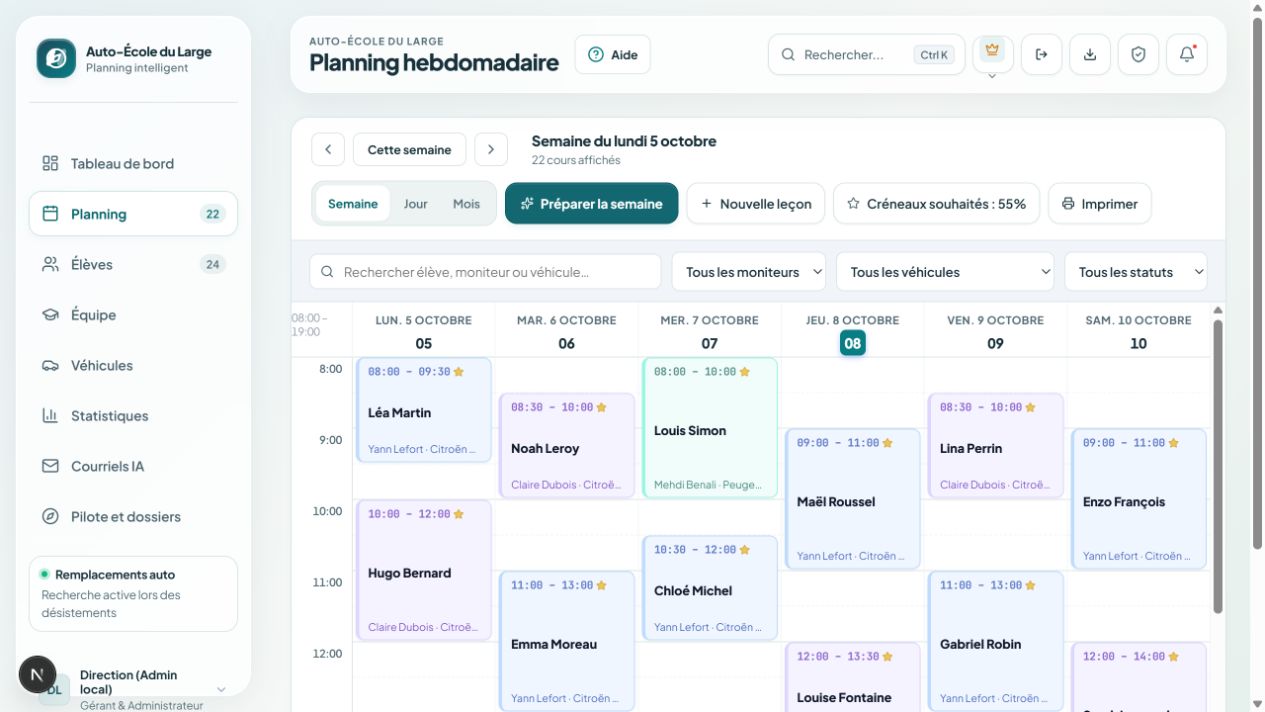The width and height of the screenshot is (1265, 712).
Task: Click the crown icon button
Action: click(993, 50)
